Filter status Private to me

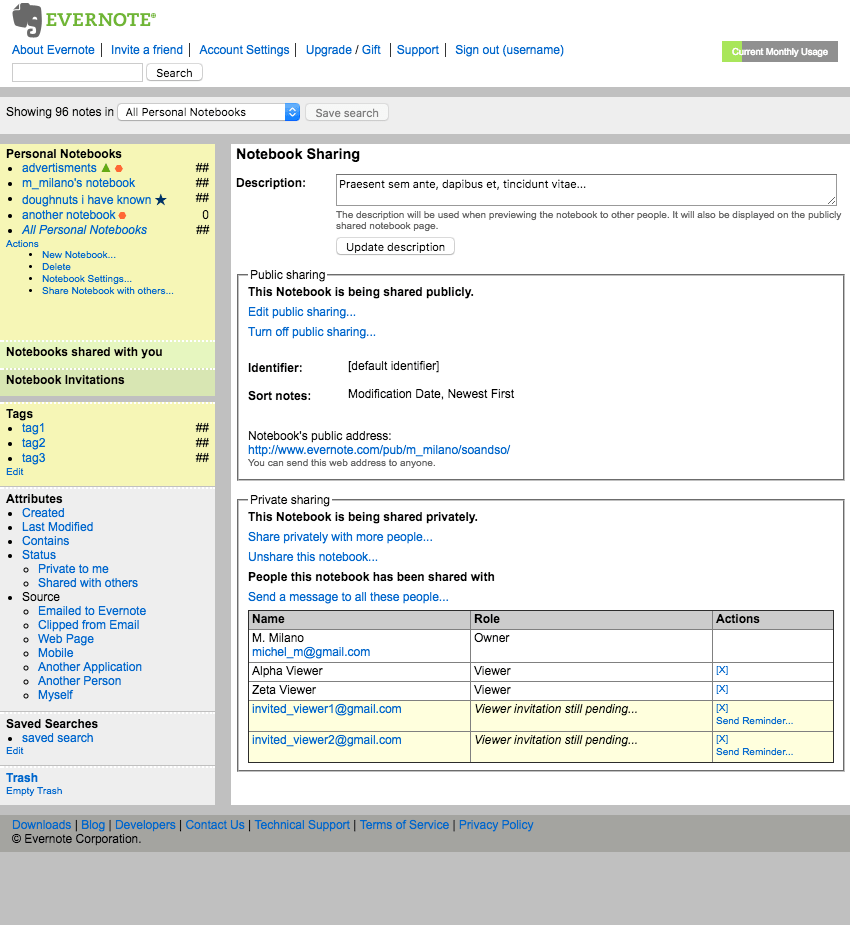[x=73, y=569]
